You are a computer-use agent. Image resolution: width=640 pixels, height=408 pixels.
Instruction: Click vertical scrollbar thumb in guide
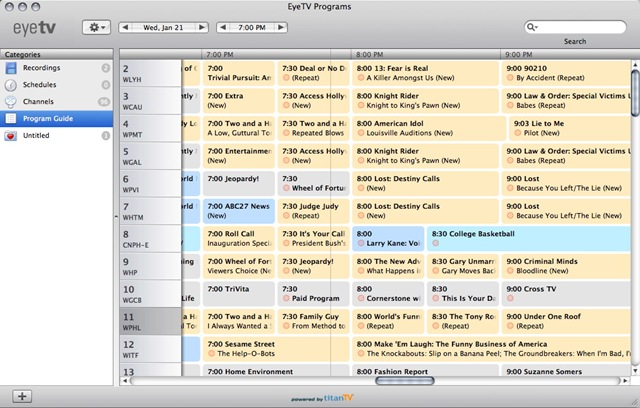point(635,93)
